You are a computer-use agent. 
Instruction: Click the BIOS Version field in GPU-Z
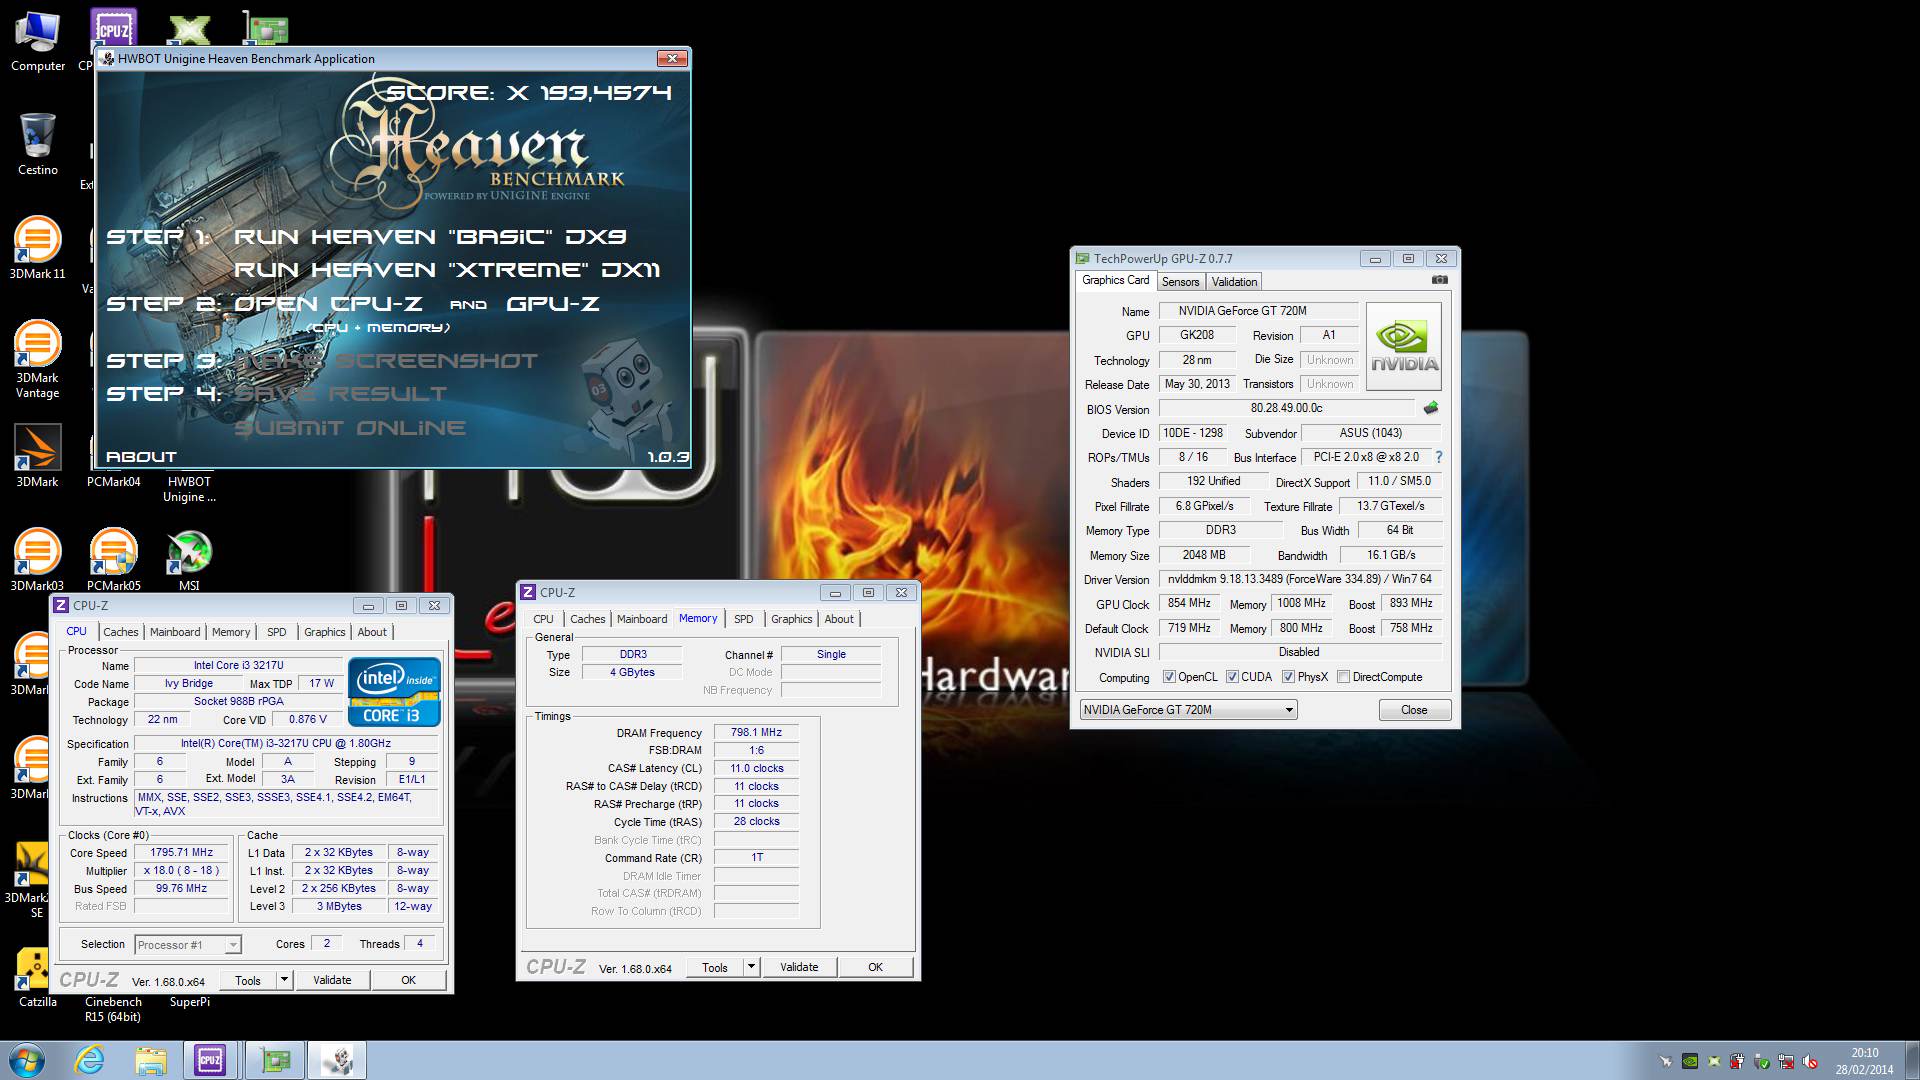click(1286, 408)
